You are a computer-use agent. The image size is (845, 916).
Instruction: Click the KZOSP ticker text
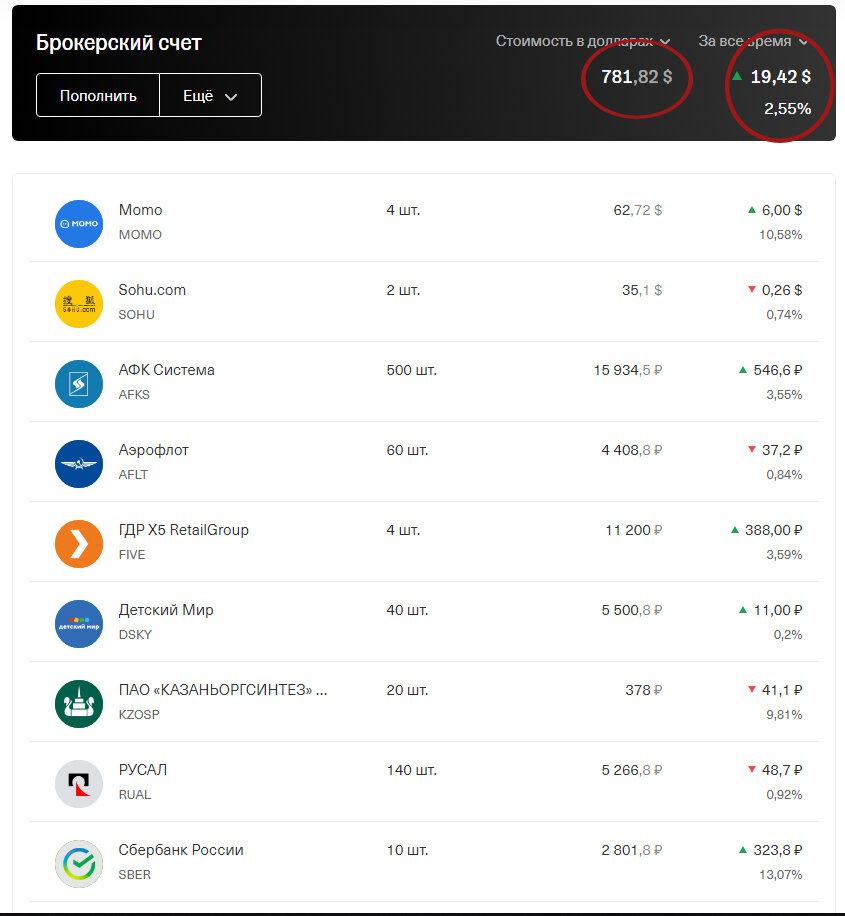point(139,714)
